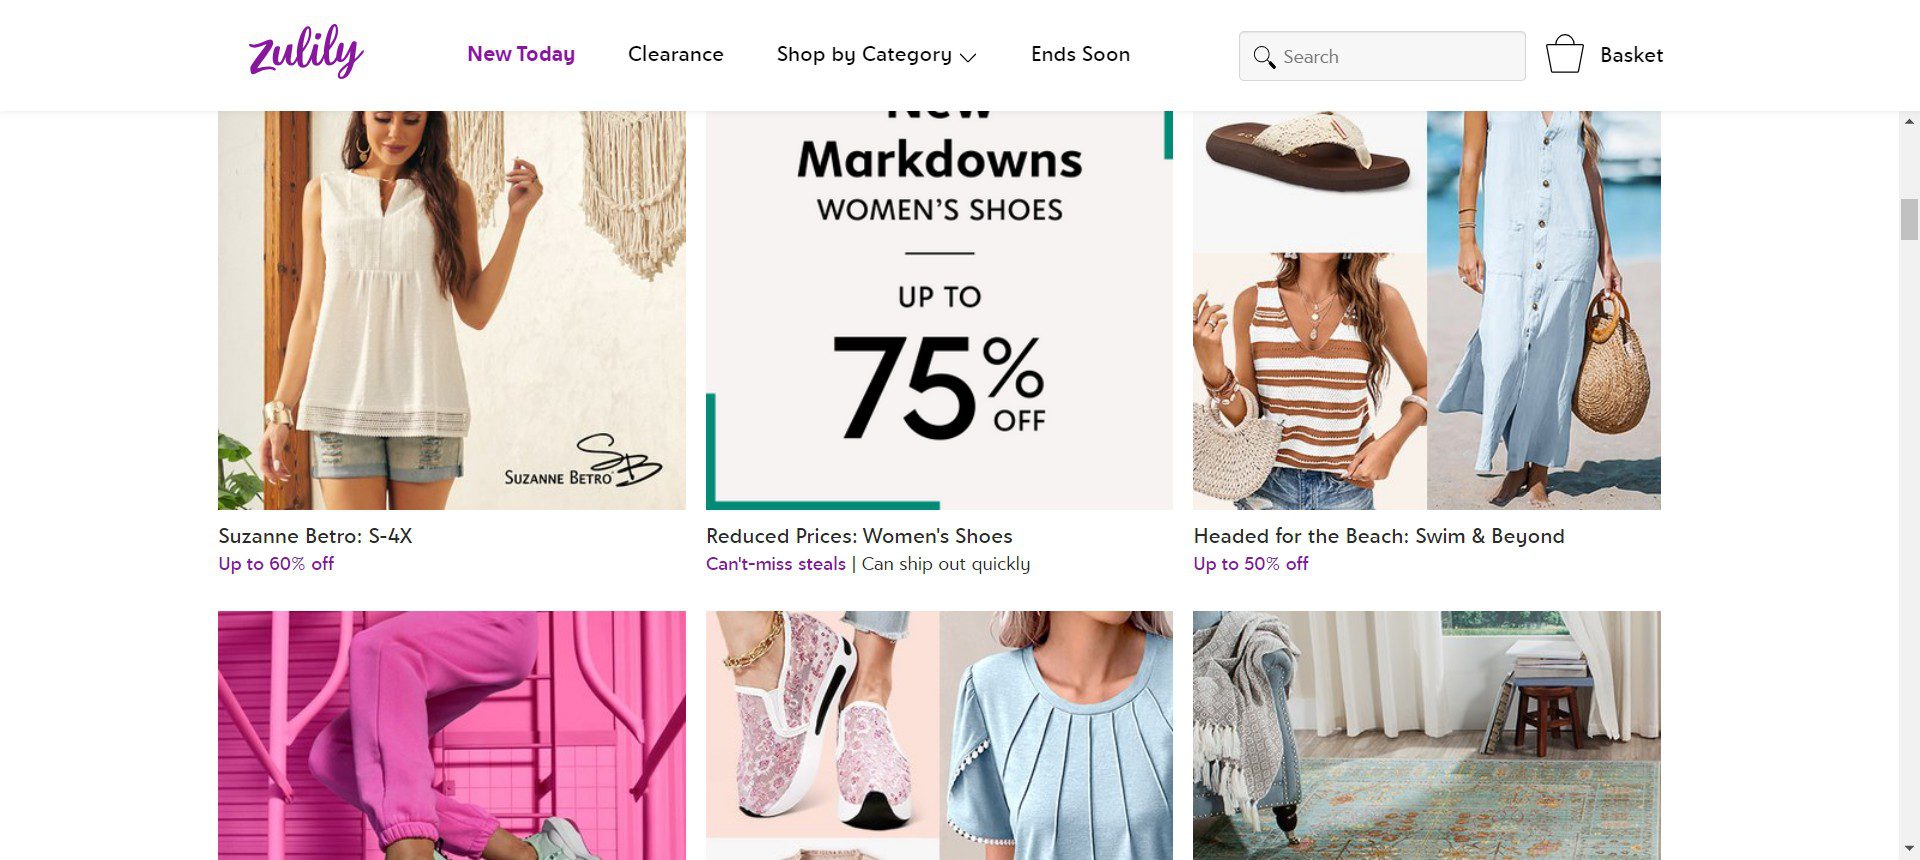The image size is (1920, 860).
Task: Open the pink joggers promo image
Action: click(x=452, y=735)
